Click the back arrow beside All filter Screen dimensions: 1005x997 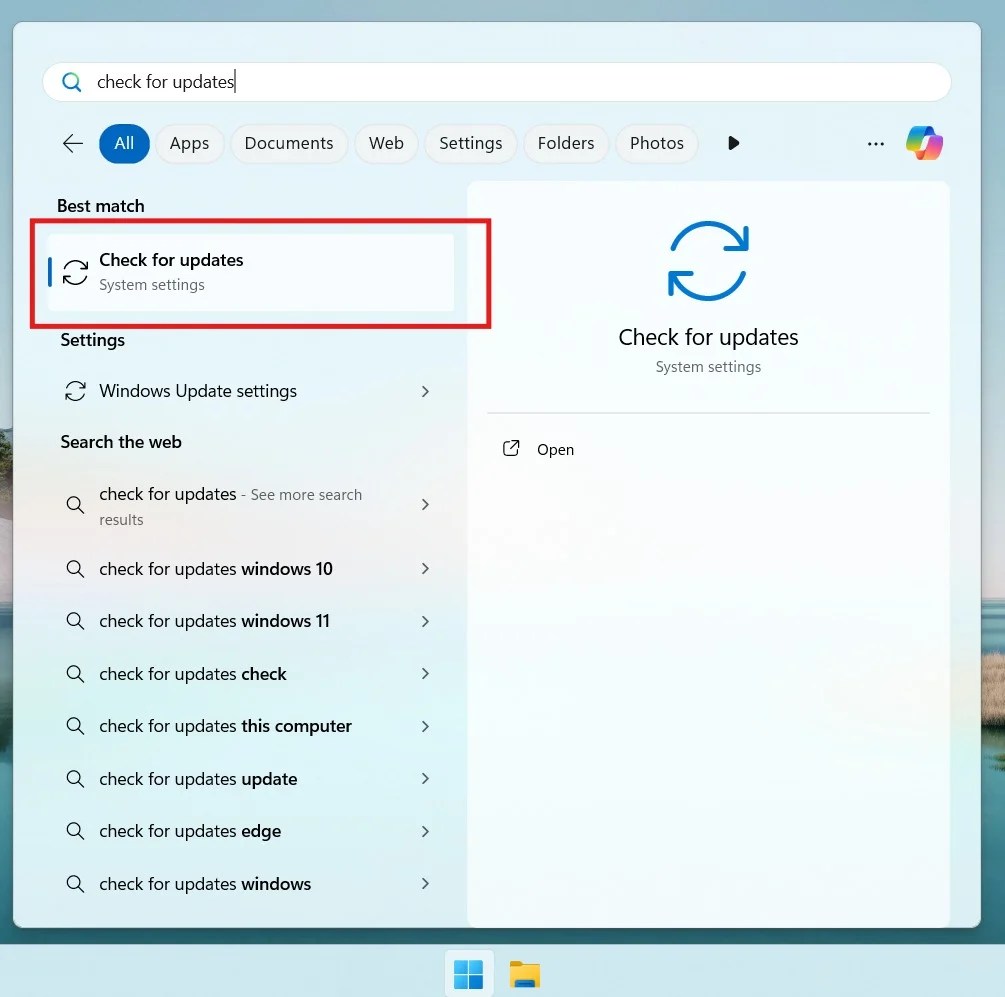[x=73, y=143]
